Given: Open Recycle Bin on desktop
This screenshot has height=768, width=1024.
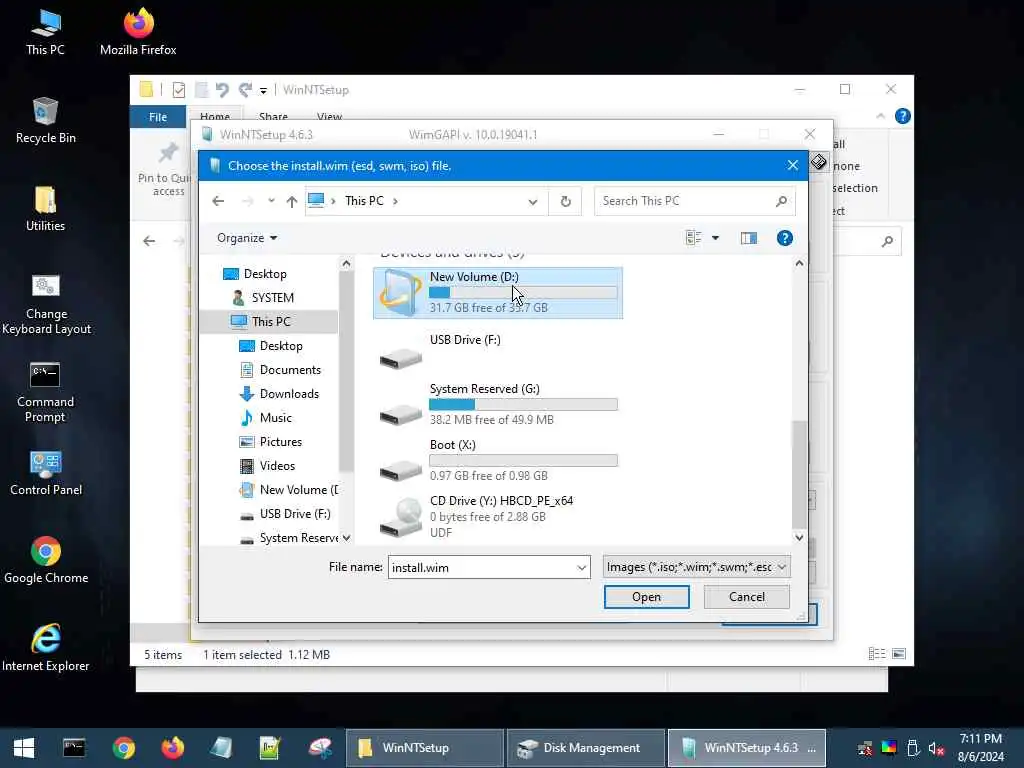Looking at the screenshot, I should [46, 121].
